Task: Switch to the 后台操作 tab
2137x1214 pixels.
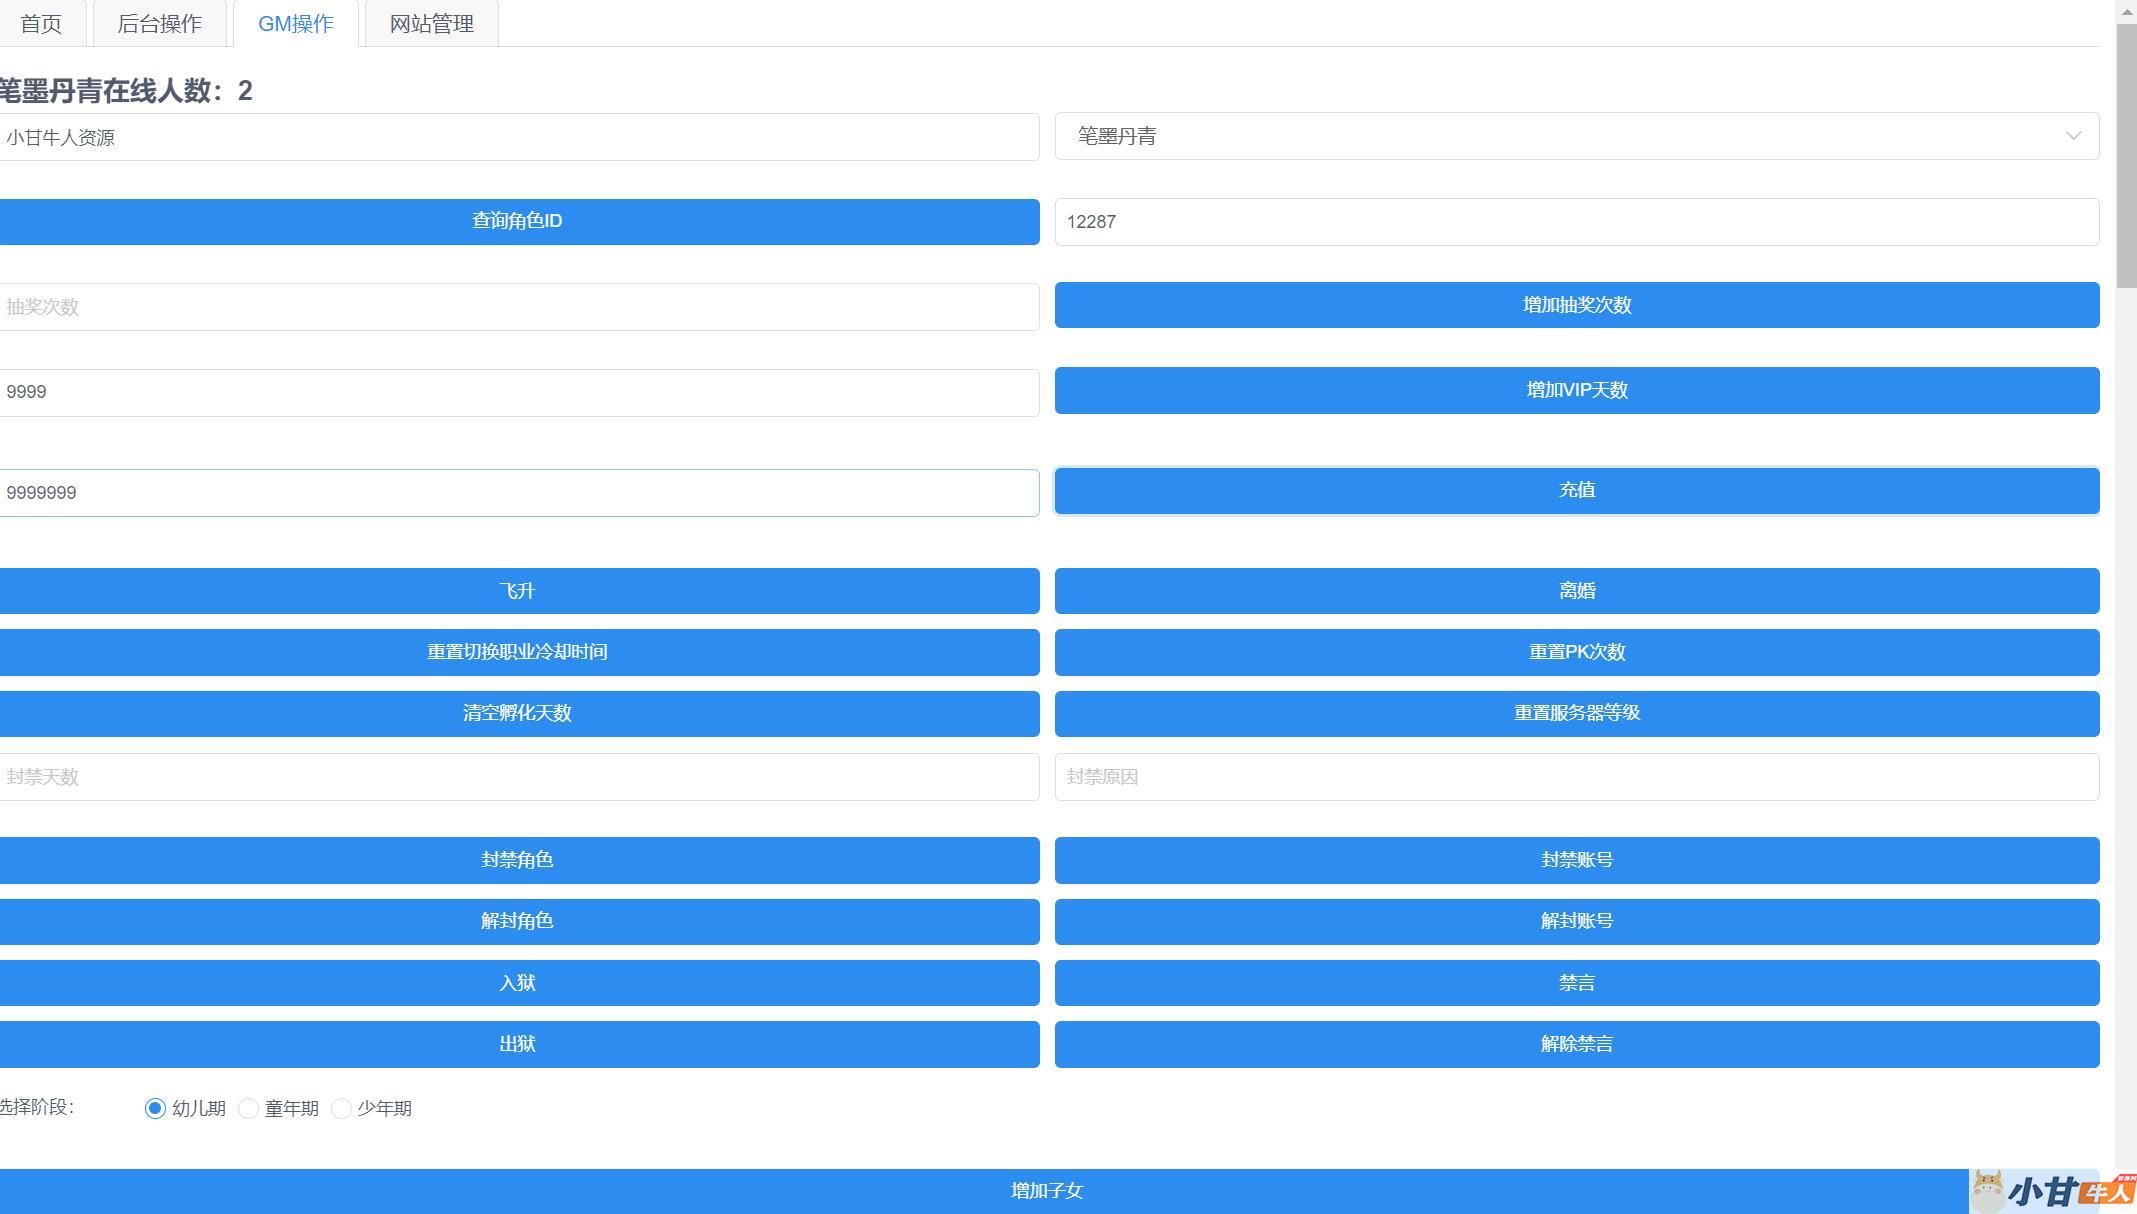Action: tap(159, 24)
